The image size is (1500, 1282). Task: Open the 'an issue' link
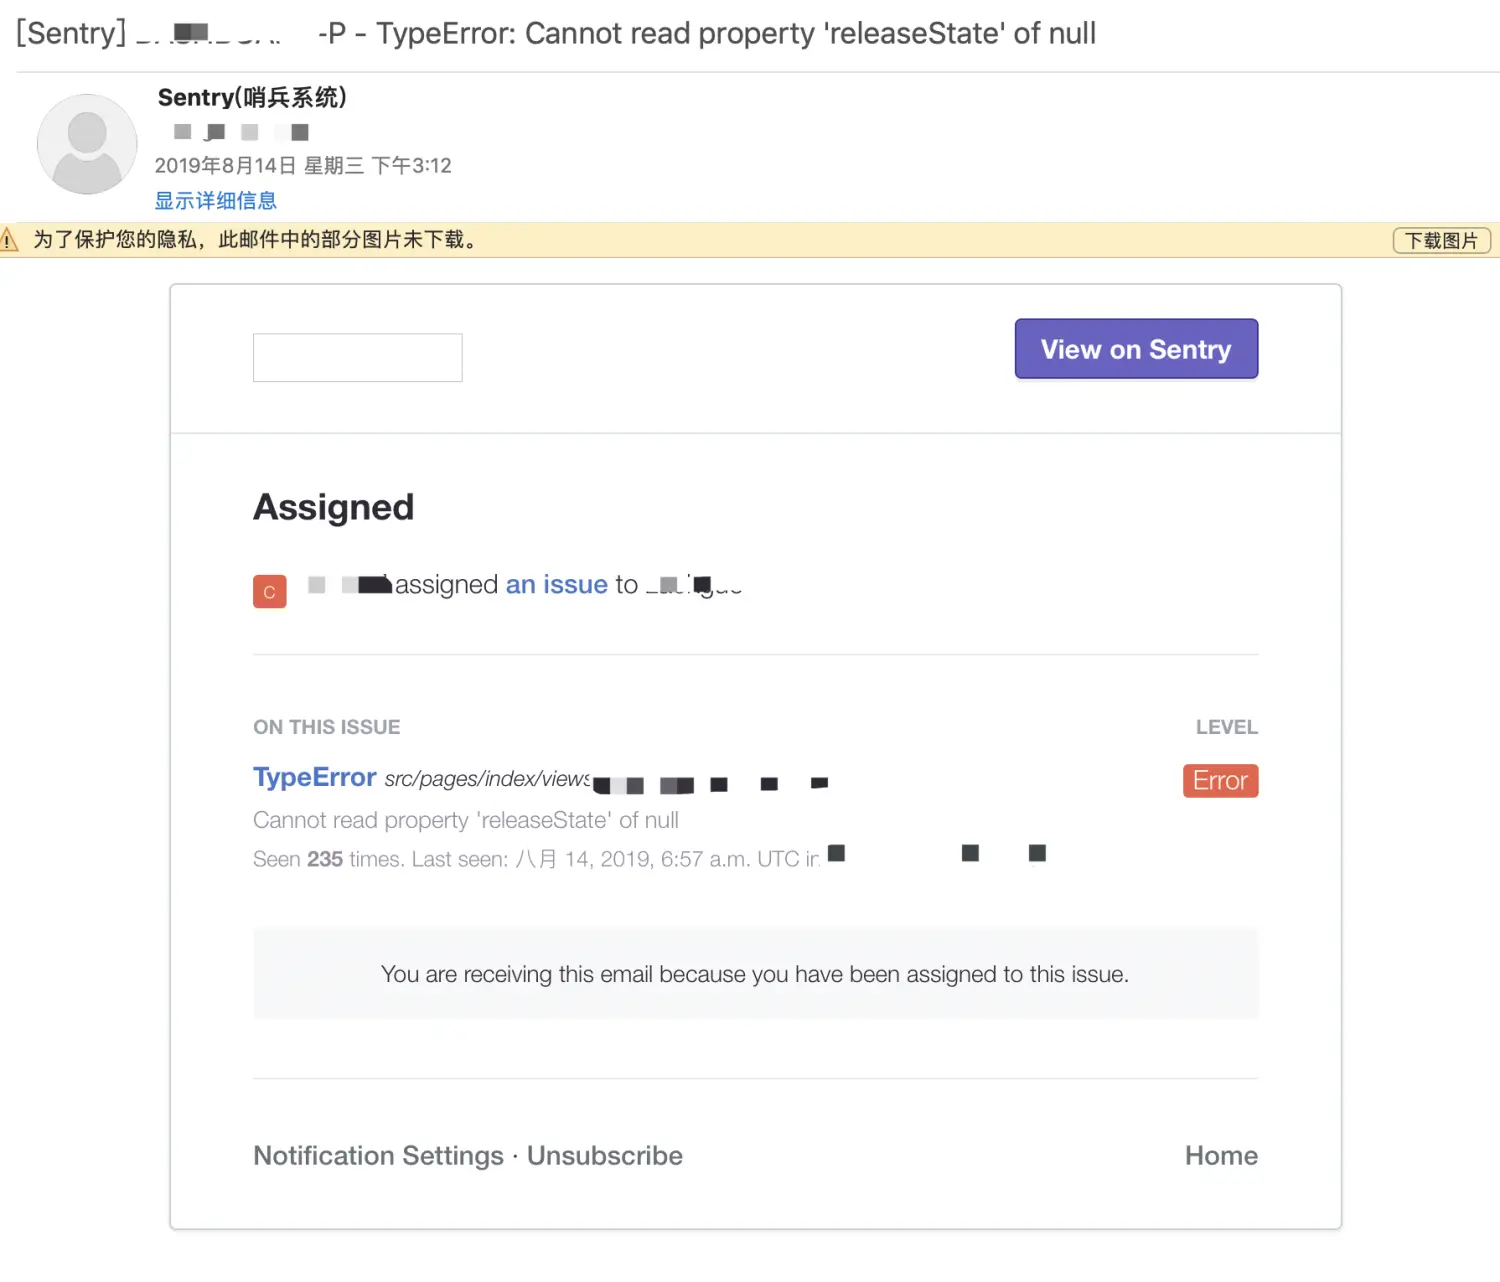[556, 584]
